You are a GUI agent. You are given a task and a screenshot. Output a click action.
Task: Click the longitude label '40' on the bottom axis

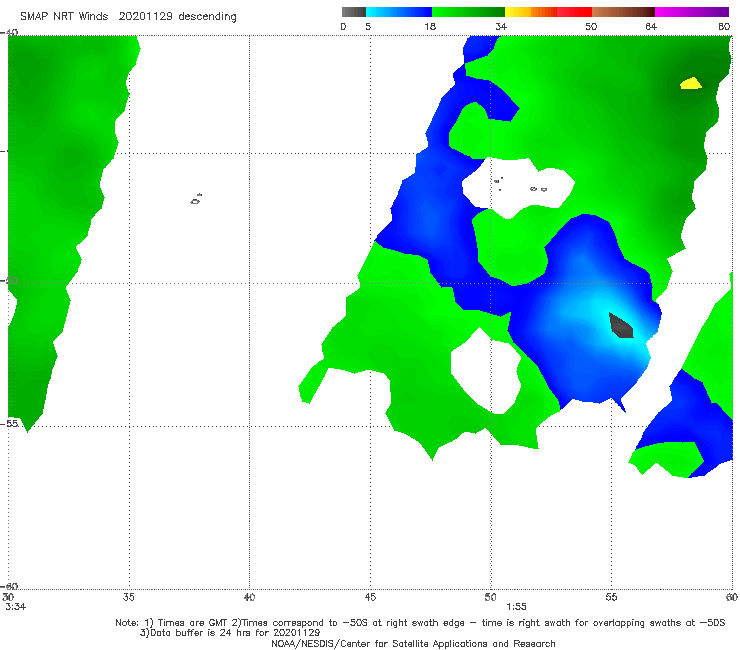coord(249,597)
